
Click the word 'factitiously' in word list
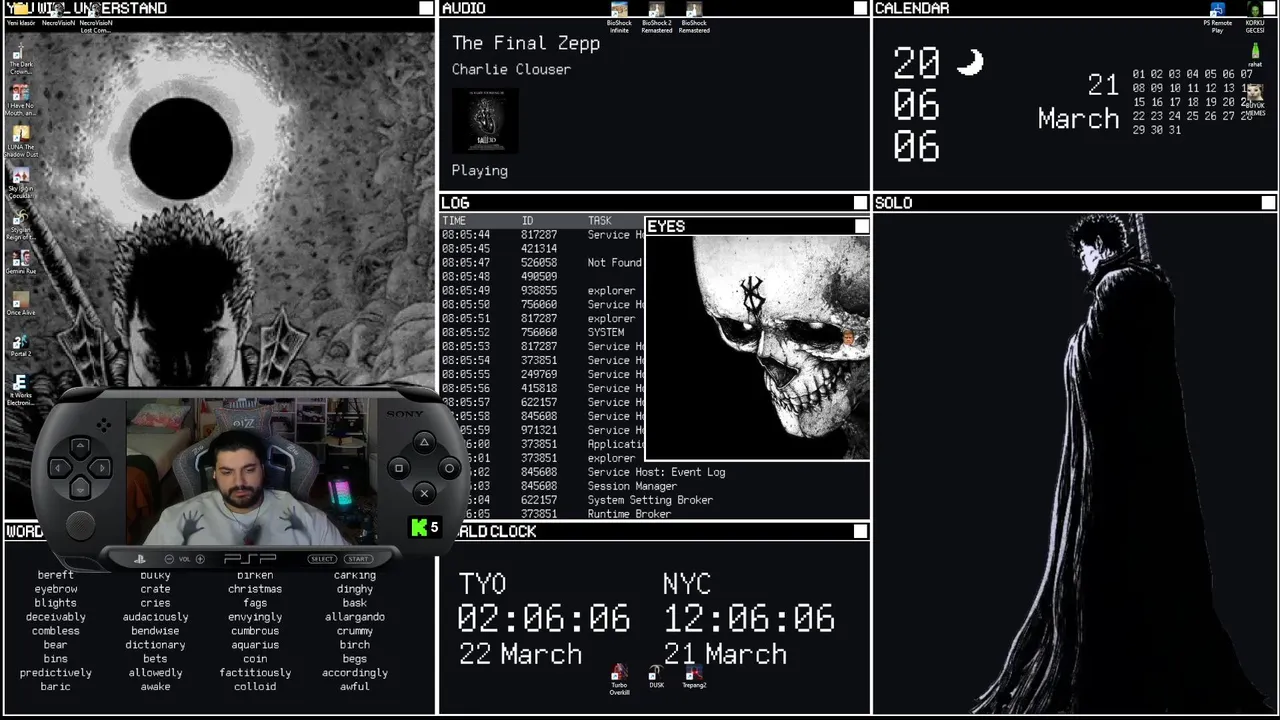point(255,673)
